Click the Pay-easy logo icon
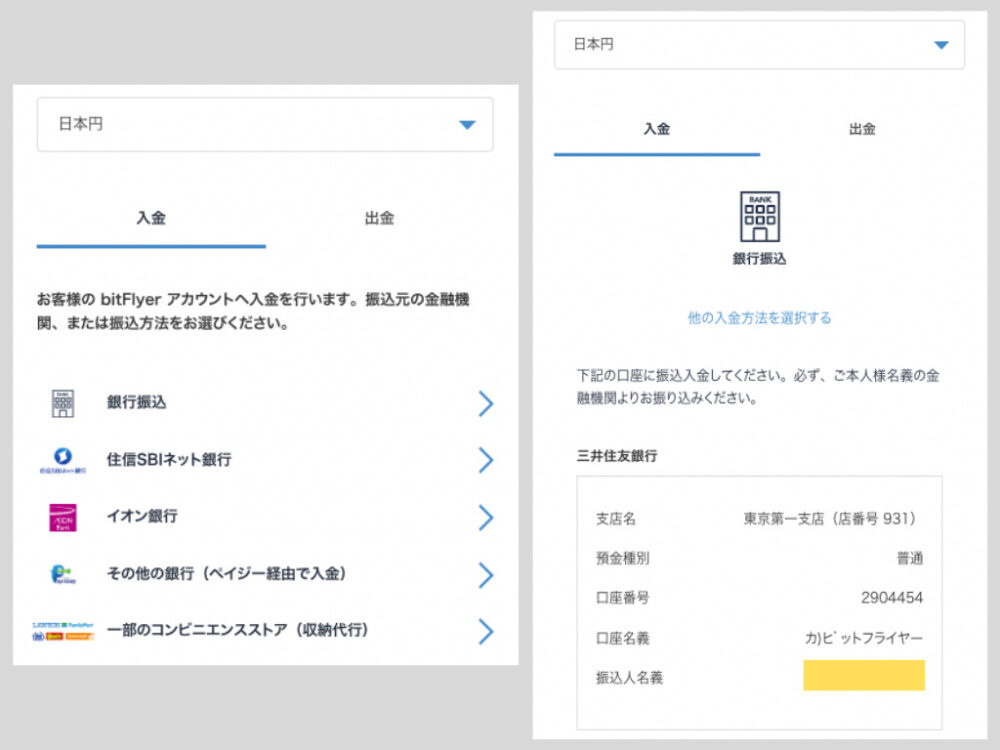 (x=62, y=574)
